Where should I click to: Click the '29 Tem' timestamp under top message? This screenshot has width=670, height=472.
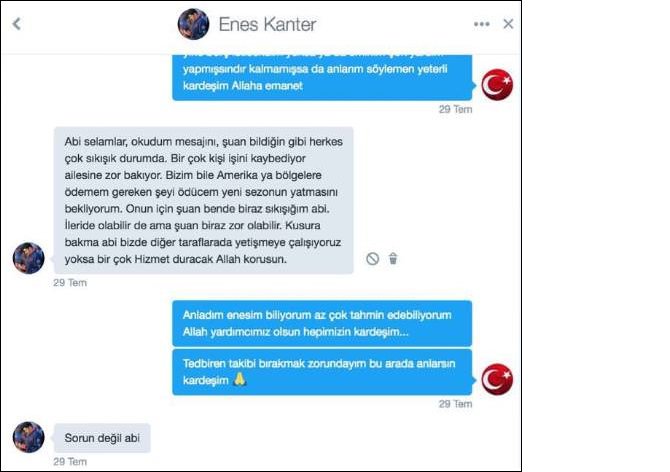[x=455, y=109]
